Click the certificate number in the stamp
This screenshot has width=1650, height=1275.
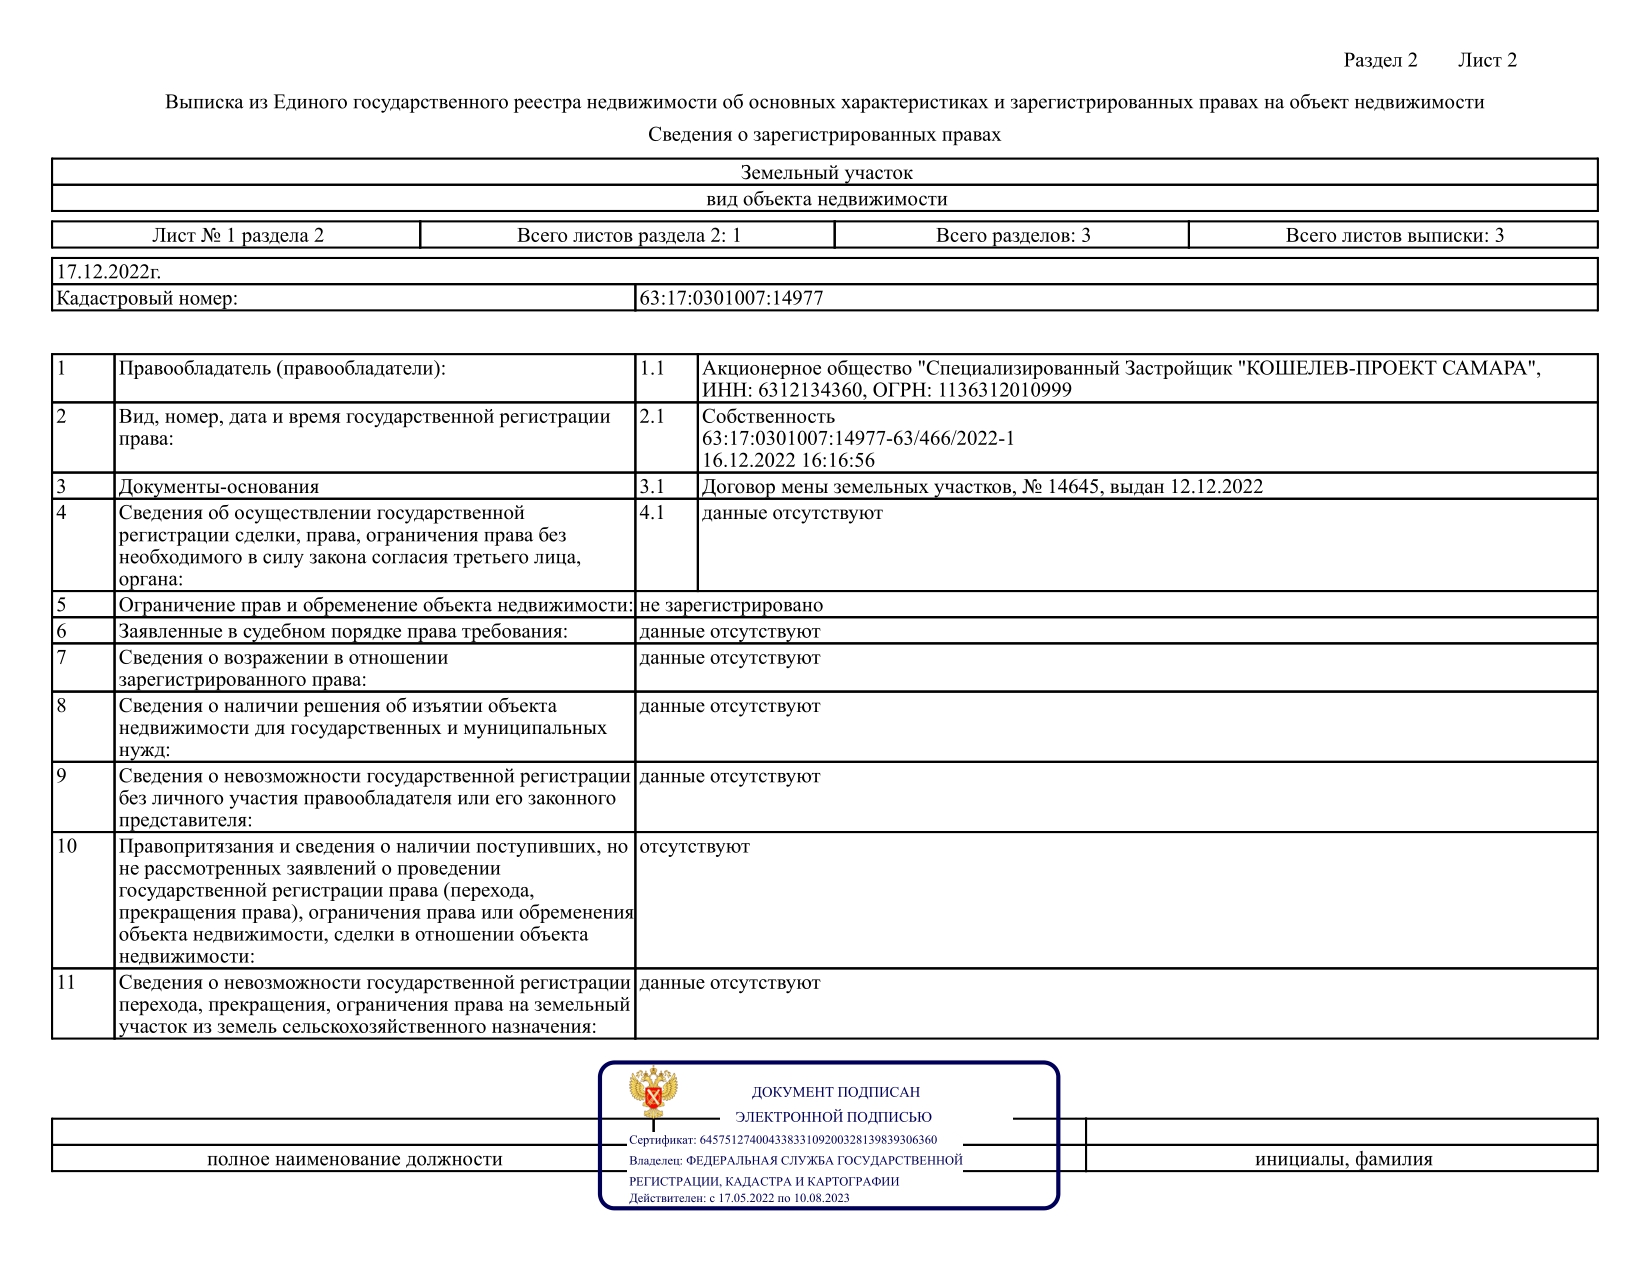click(817, 1140)
